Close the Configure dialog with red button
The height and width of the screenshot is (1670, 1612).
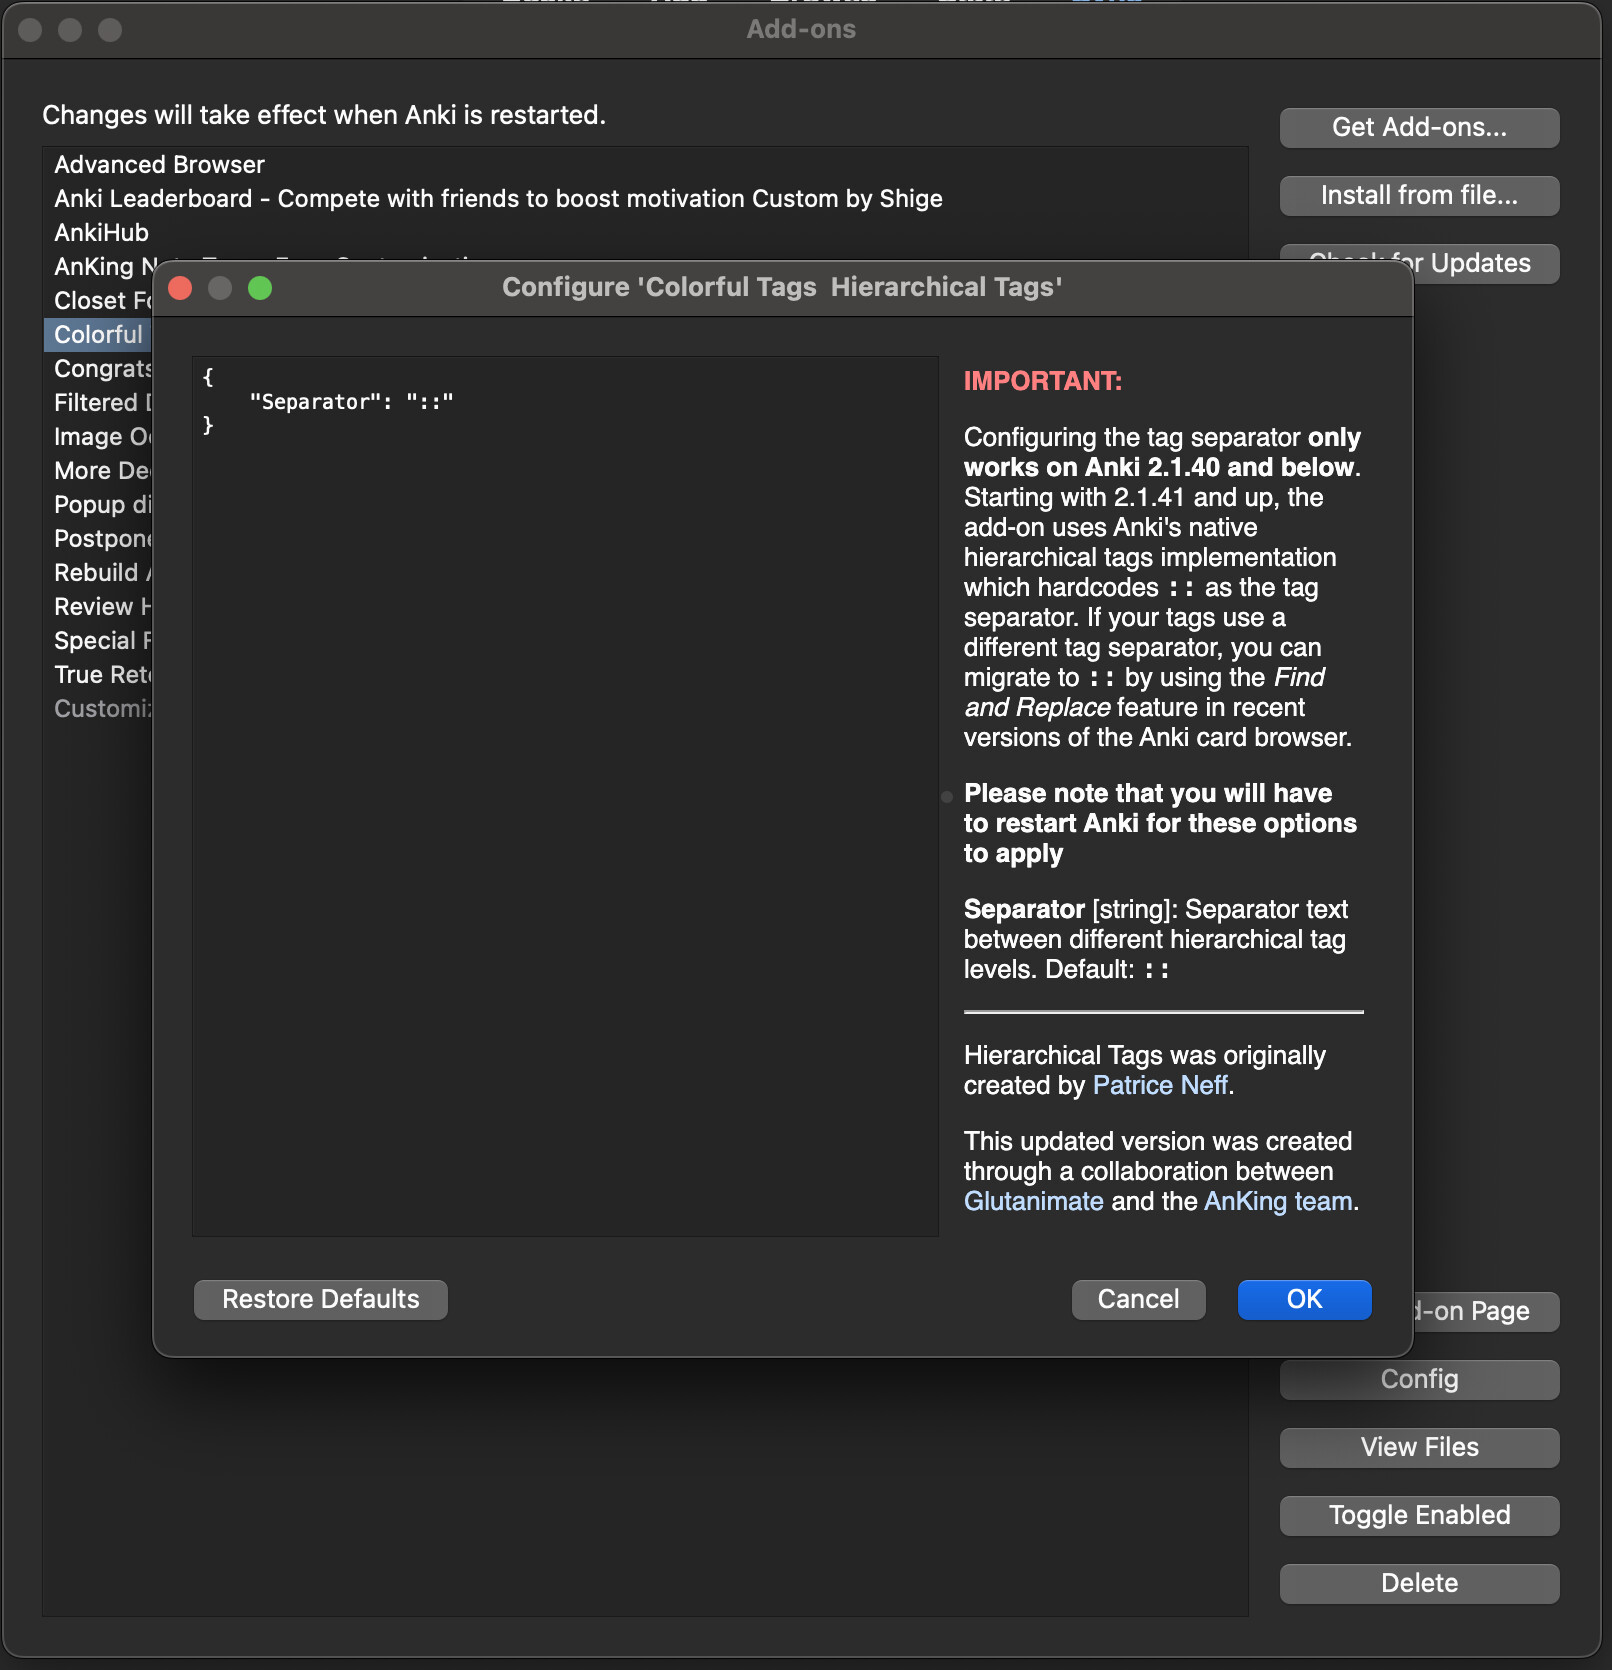pos(180,288)
